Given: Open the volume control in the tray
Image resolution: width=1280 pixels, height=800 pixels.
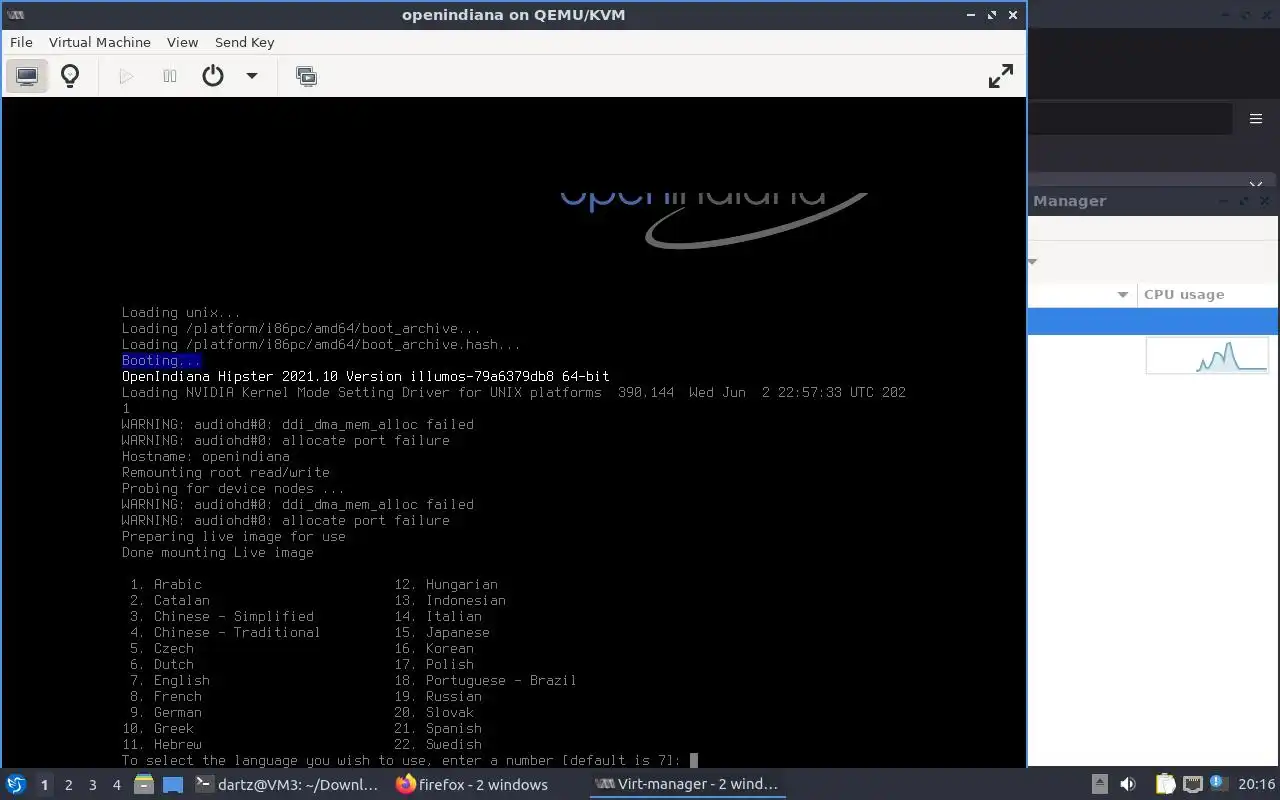Looking at the screenshot, I should click(x=1127, y=784).
